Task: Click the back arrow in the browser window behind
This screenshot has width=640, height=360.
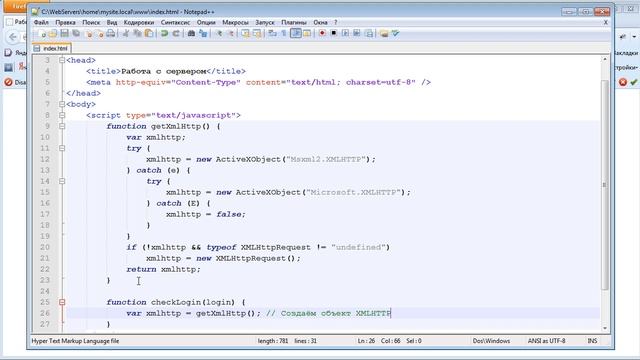Action: tap(13, 37)
